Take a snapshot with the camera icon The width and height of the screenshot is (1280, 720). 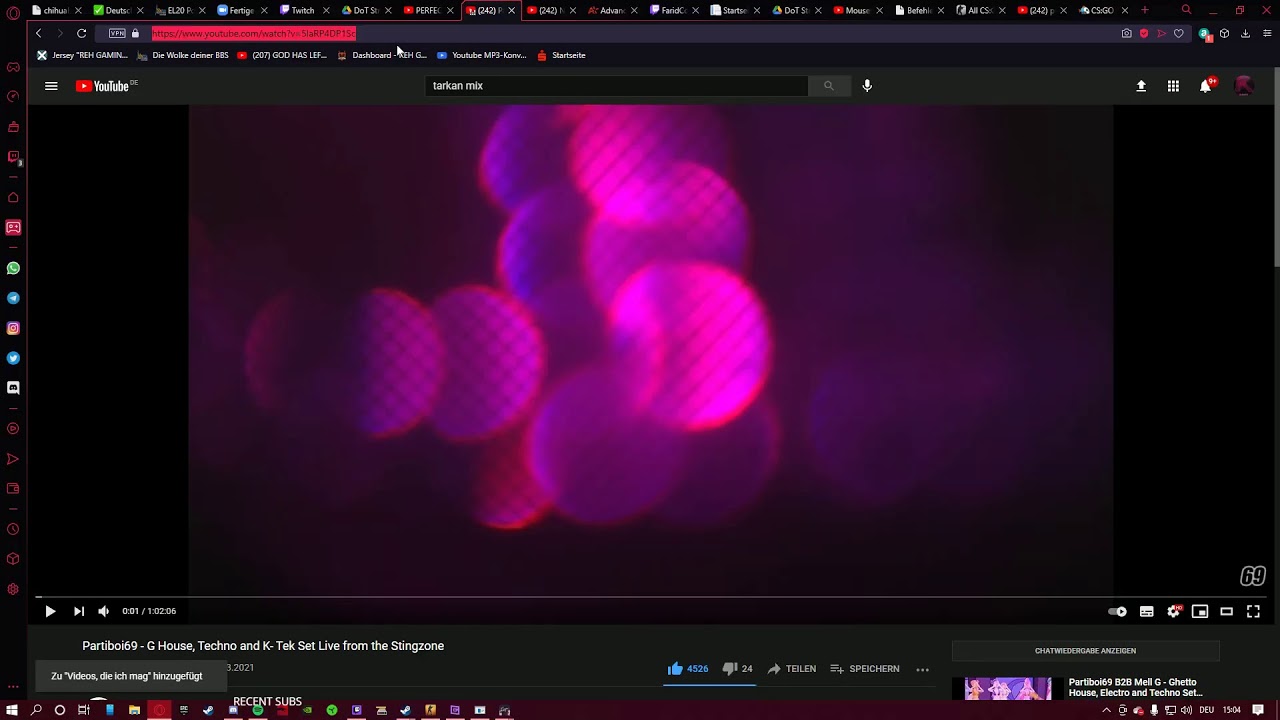[1127, 33]
